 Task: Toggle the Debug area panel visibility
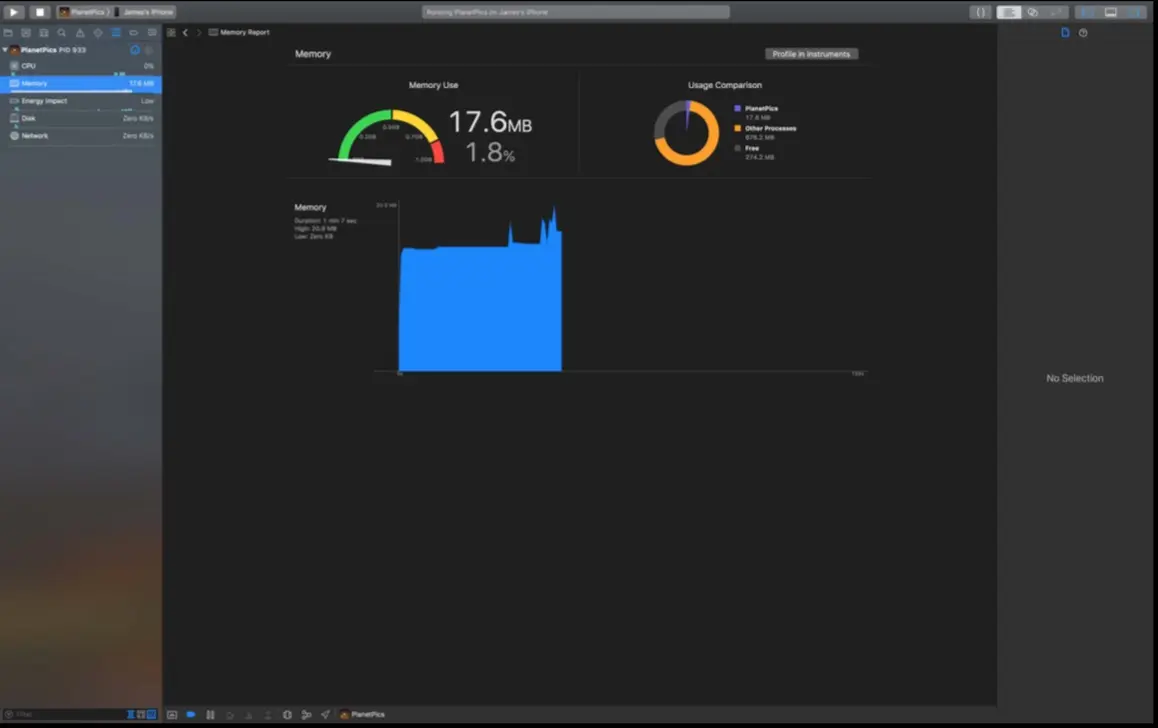pyautogui.click(x=1111, y=12)
